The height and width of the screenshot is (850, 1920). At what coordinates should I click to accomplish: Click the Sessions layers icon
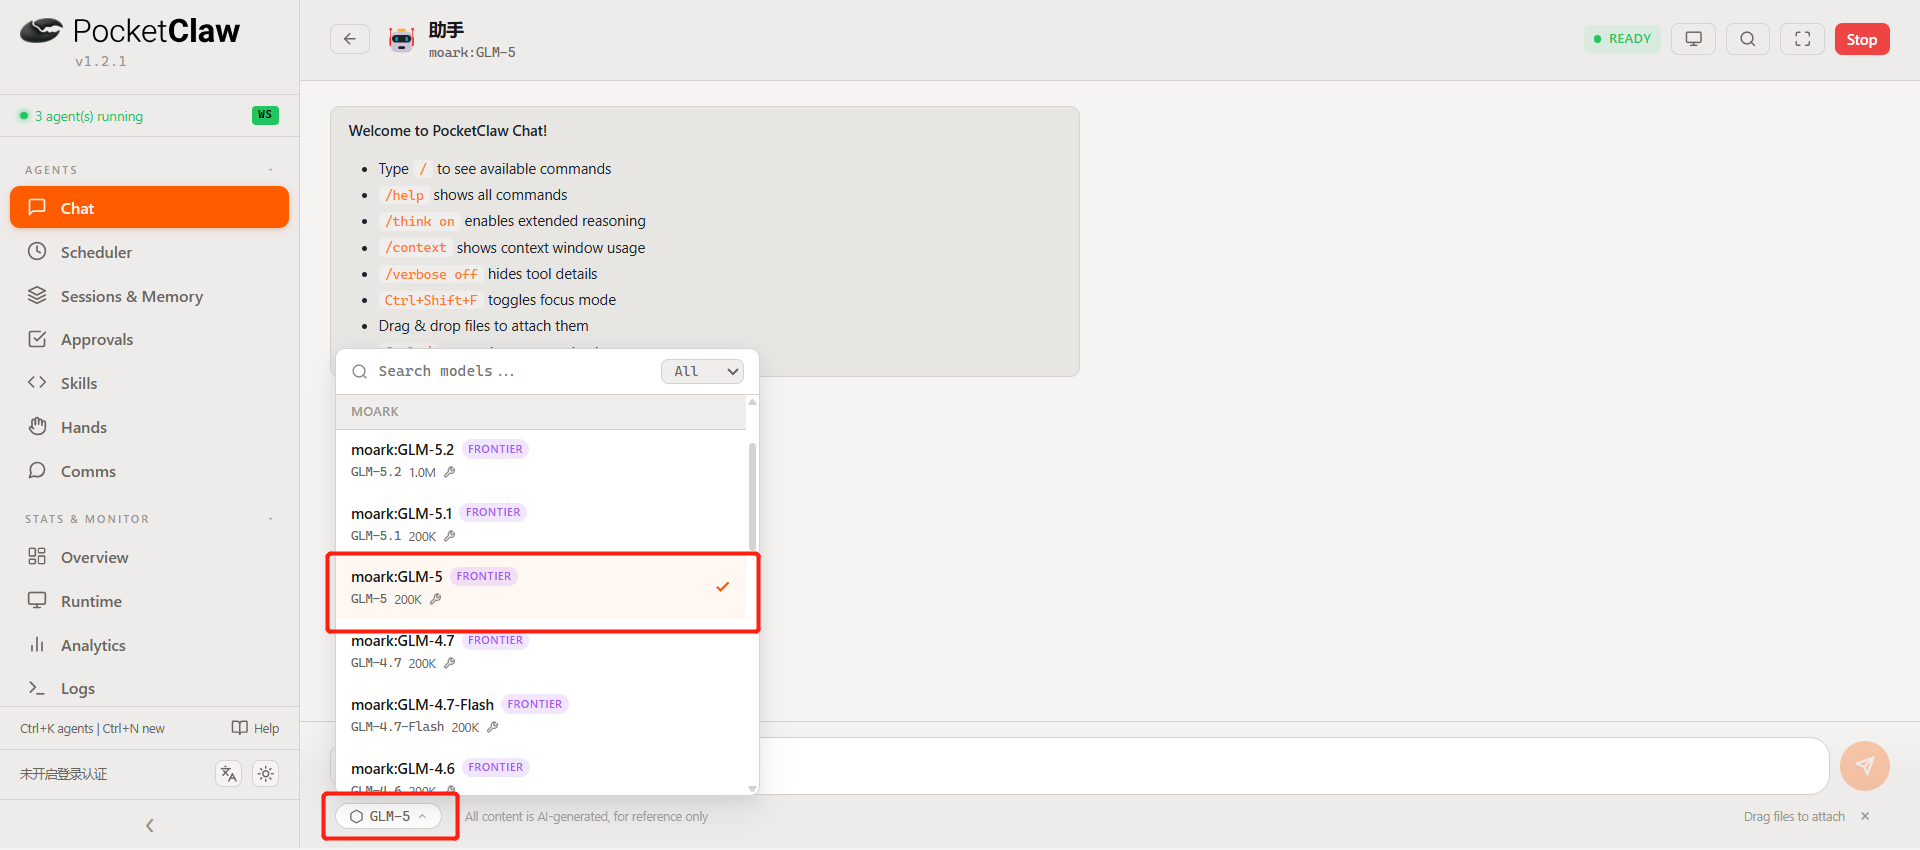(x=37, y=295)
